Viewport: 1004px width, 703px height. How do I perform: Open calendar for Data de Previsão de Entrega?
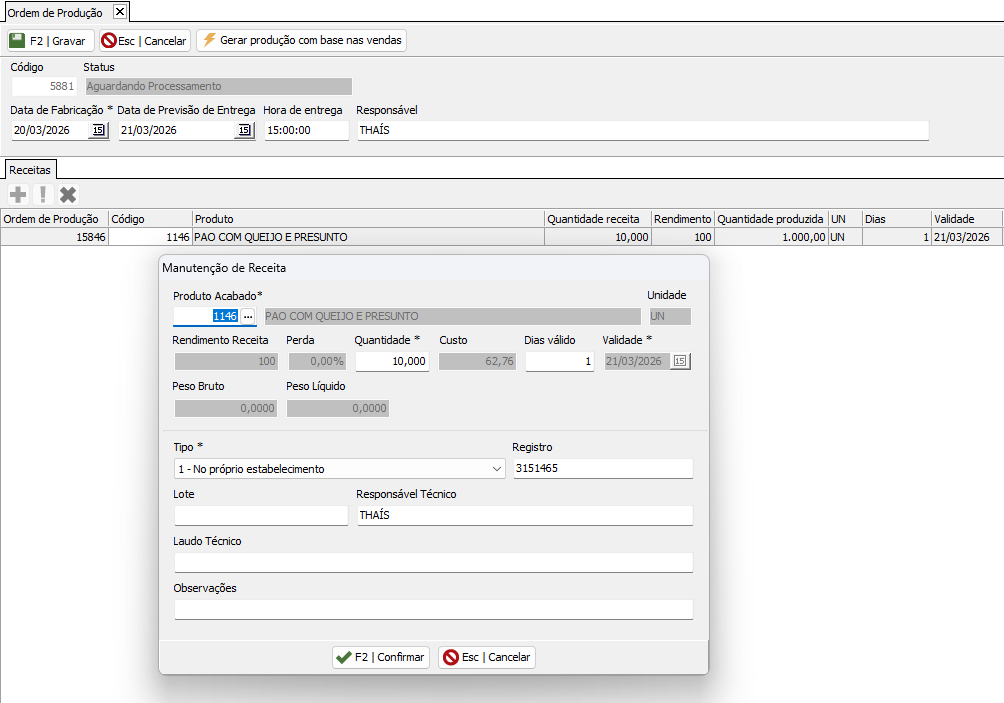(244, 130)
